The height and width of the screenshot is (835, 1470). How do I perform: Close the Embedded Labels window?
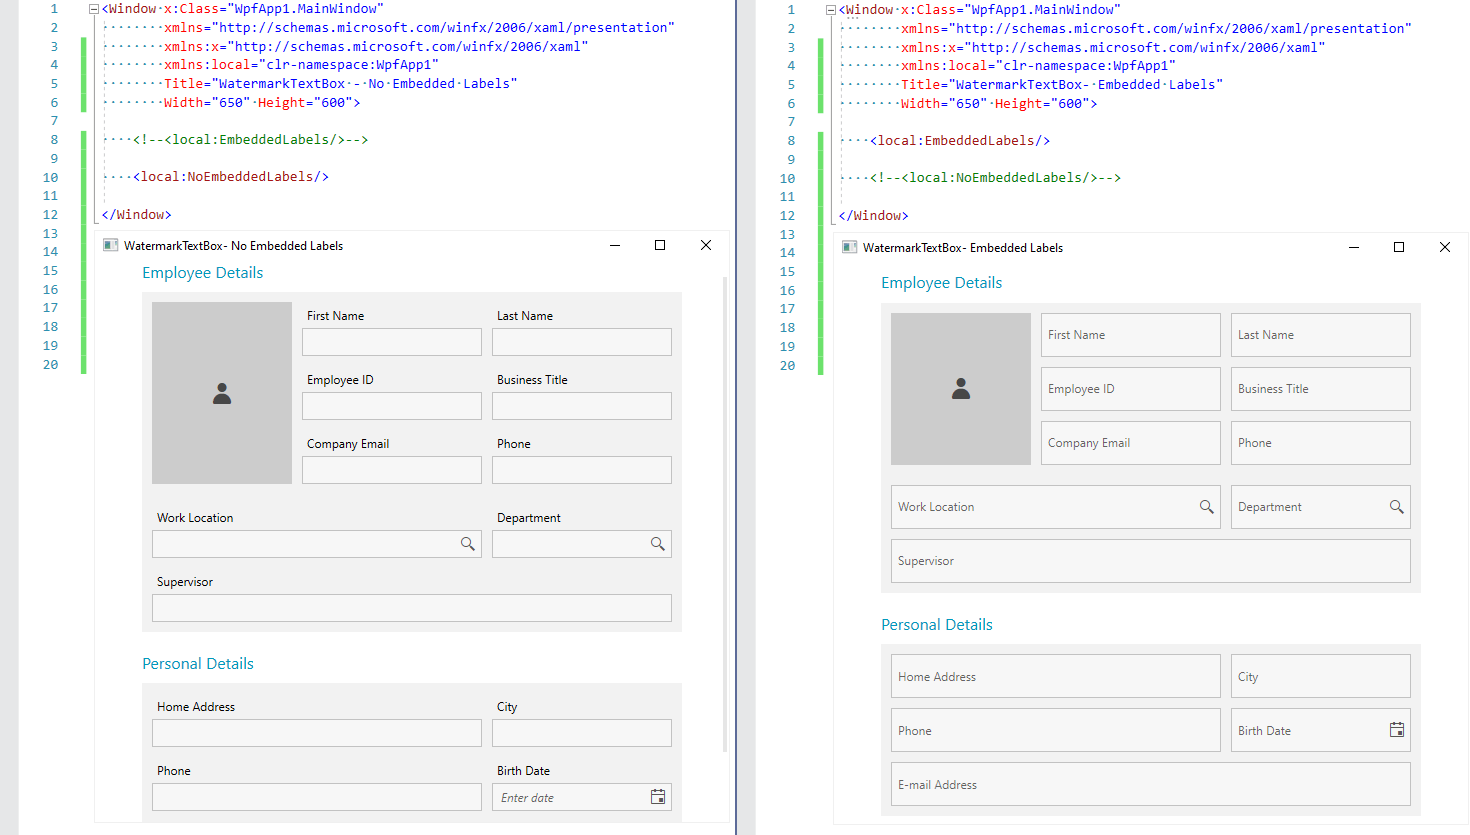1444,247
